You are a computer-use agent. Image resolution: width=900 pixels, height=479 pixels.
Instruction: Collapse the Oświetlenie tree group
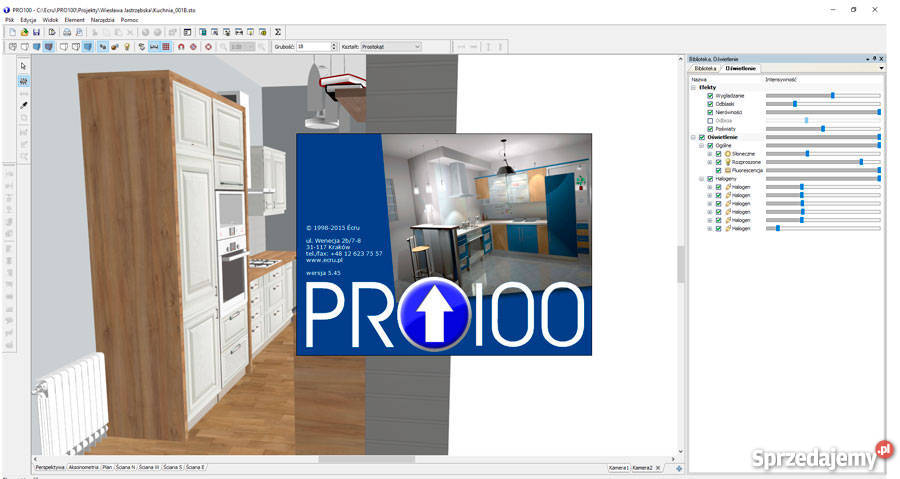693,137
